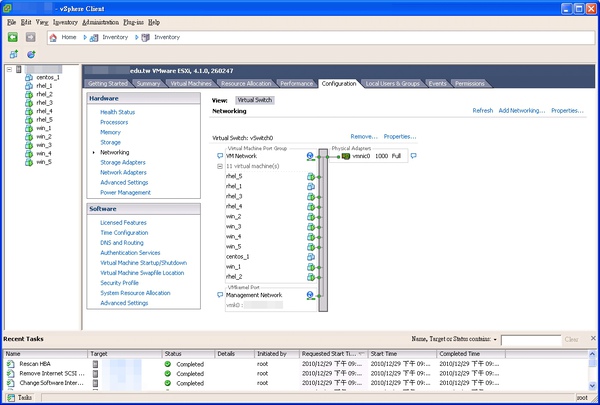Click the Virtual Switch view button

(x=254, y=100)
